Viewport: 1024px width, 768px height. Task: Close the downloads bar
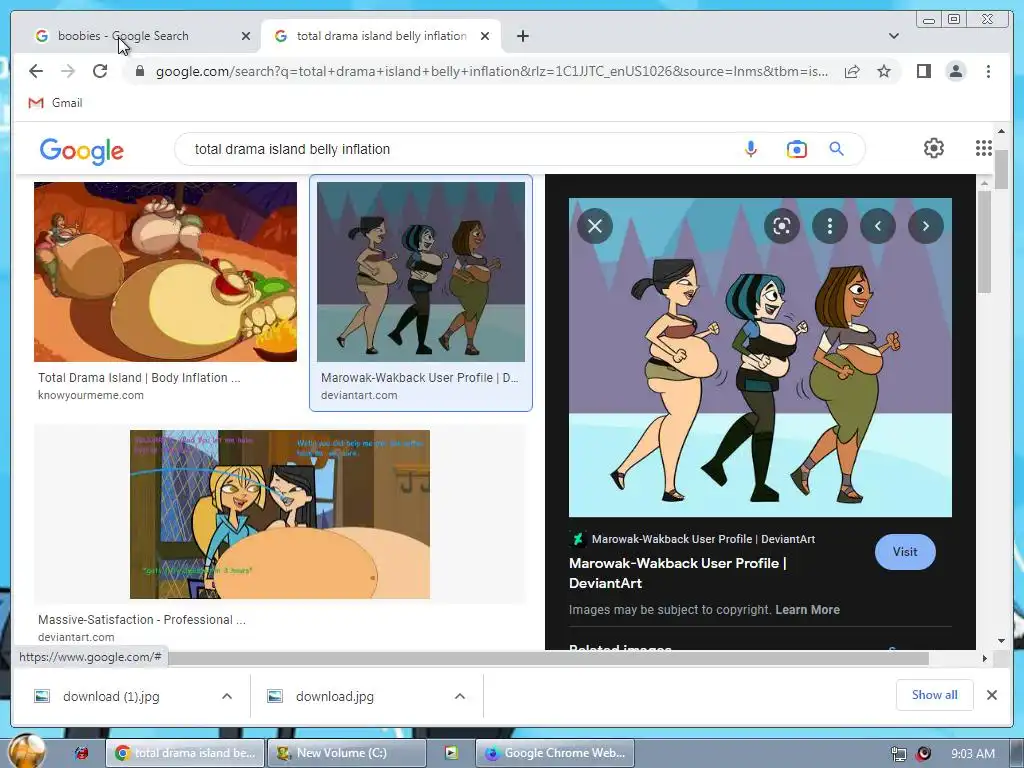(991, 695)
